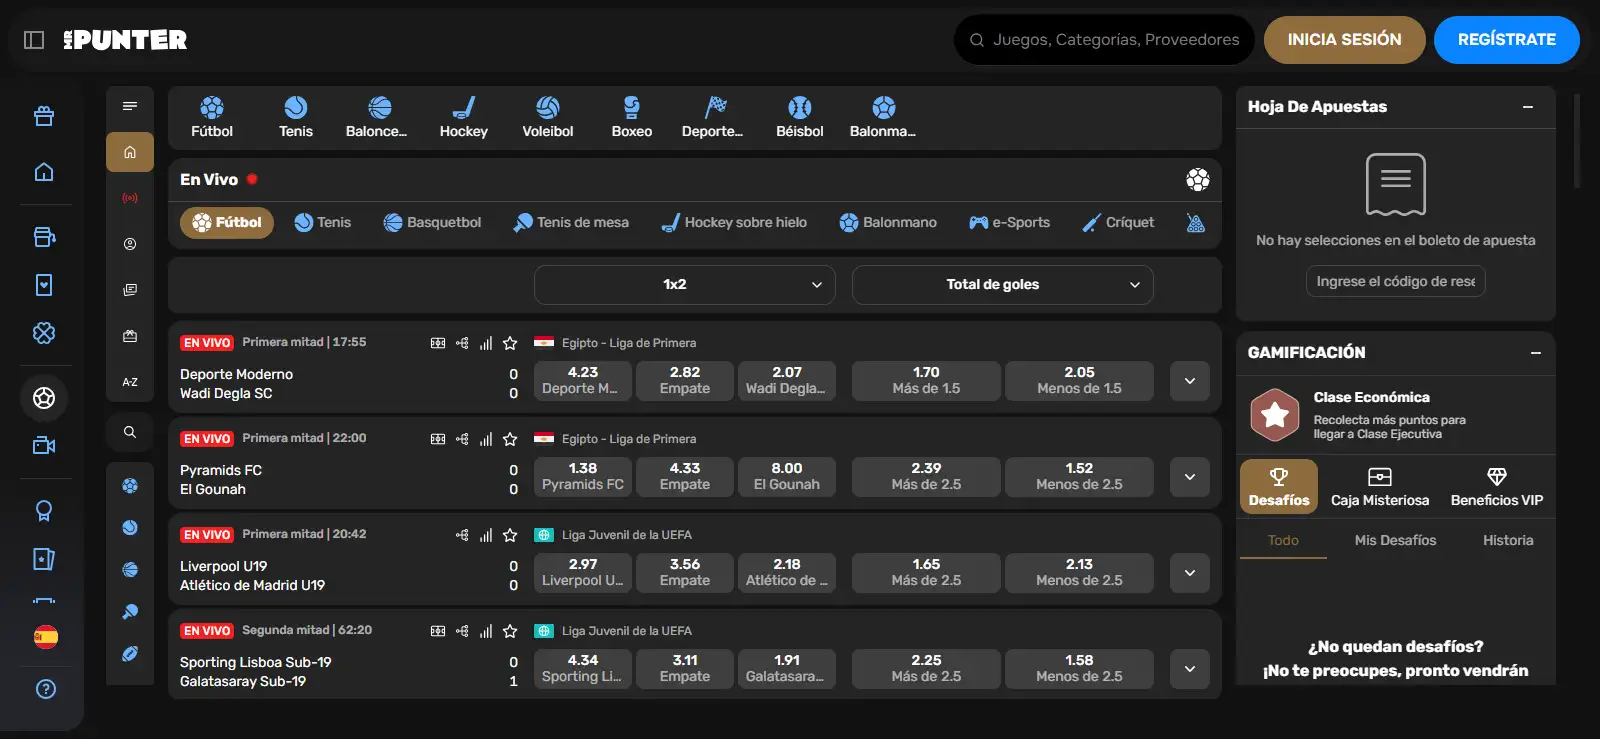
Task: Expand more markets for Pyramids FC match
Action: click(x=1190, y=477)
